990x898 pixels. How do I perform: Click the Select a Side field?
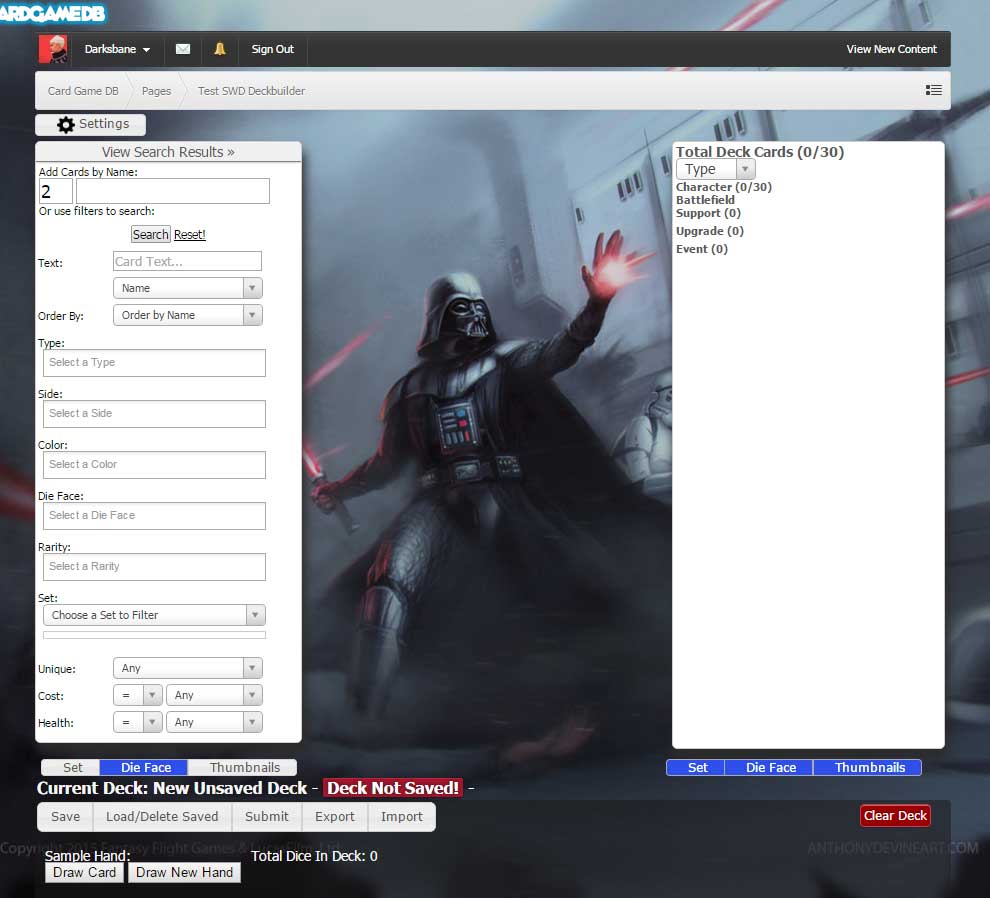point(154,414)
